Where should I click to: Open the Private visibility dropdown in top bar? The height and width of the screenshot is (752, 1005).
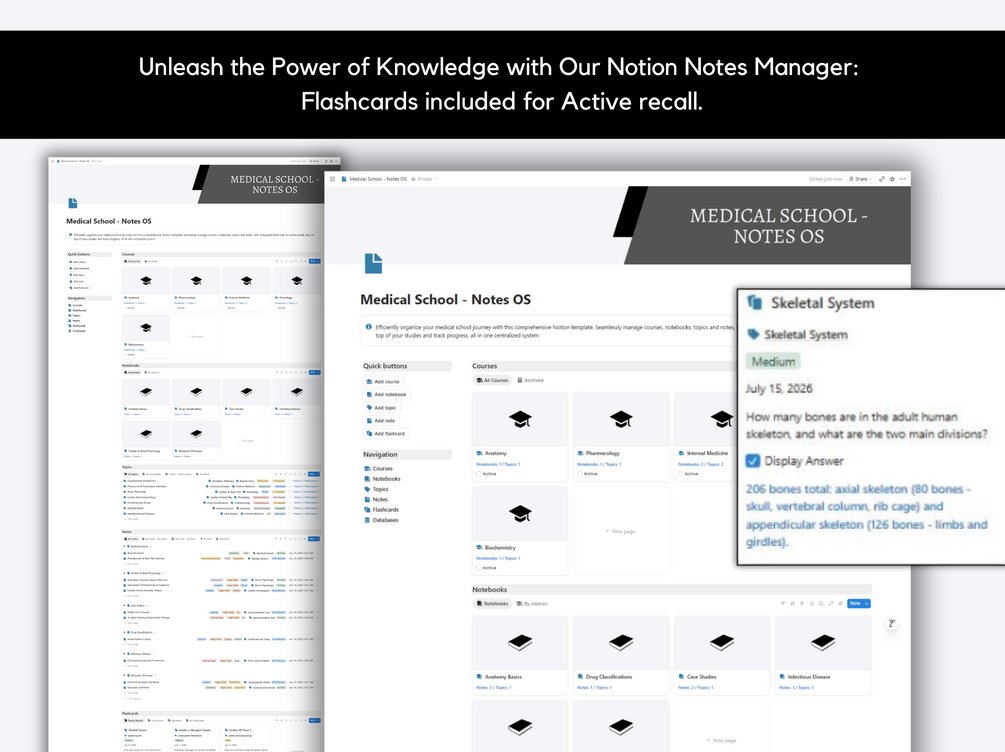(x=424, y=179)
